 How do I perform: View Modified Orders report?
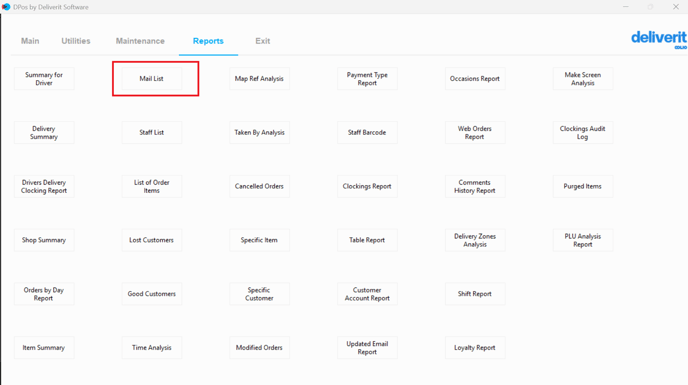click(x=259, y=348)
